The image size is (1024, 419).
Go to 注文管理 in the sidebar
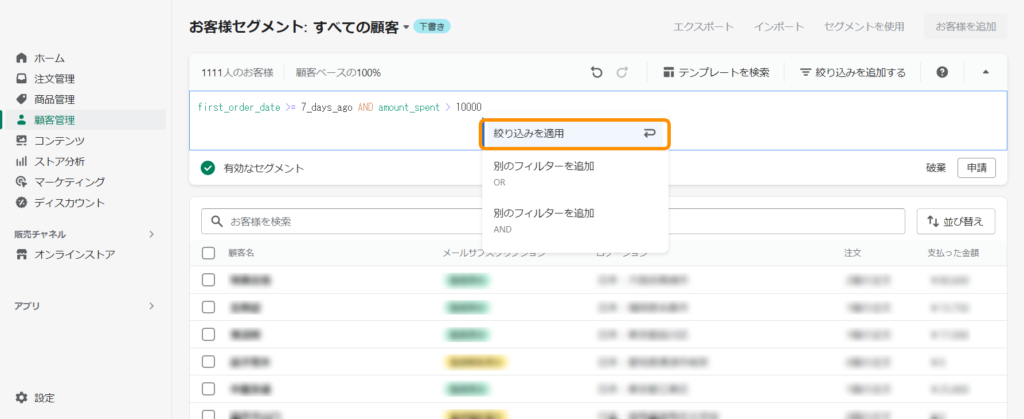click(54, 79)
